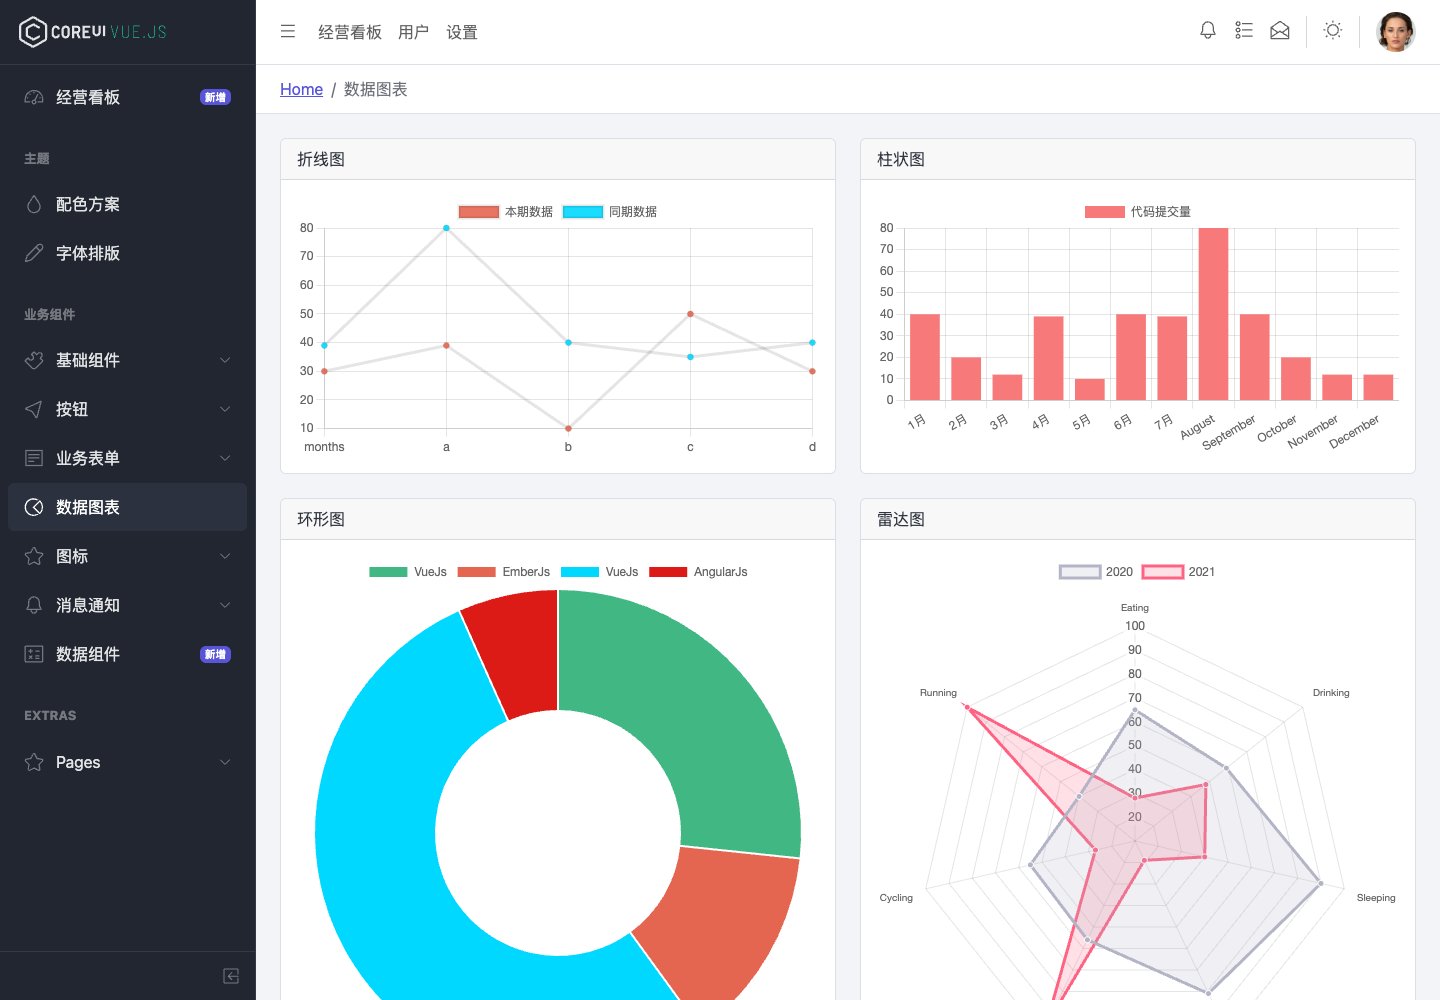
Task: Click the Drinking label on radar chart
Action: coord(1331,692)
